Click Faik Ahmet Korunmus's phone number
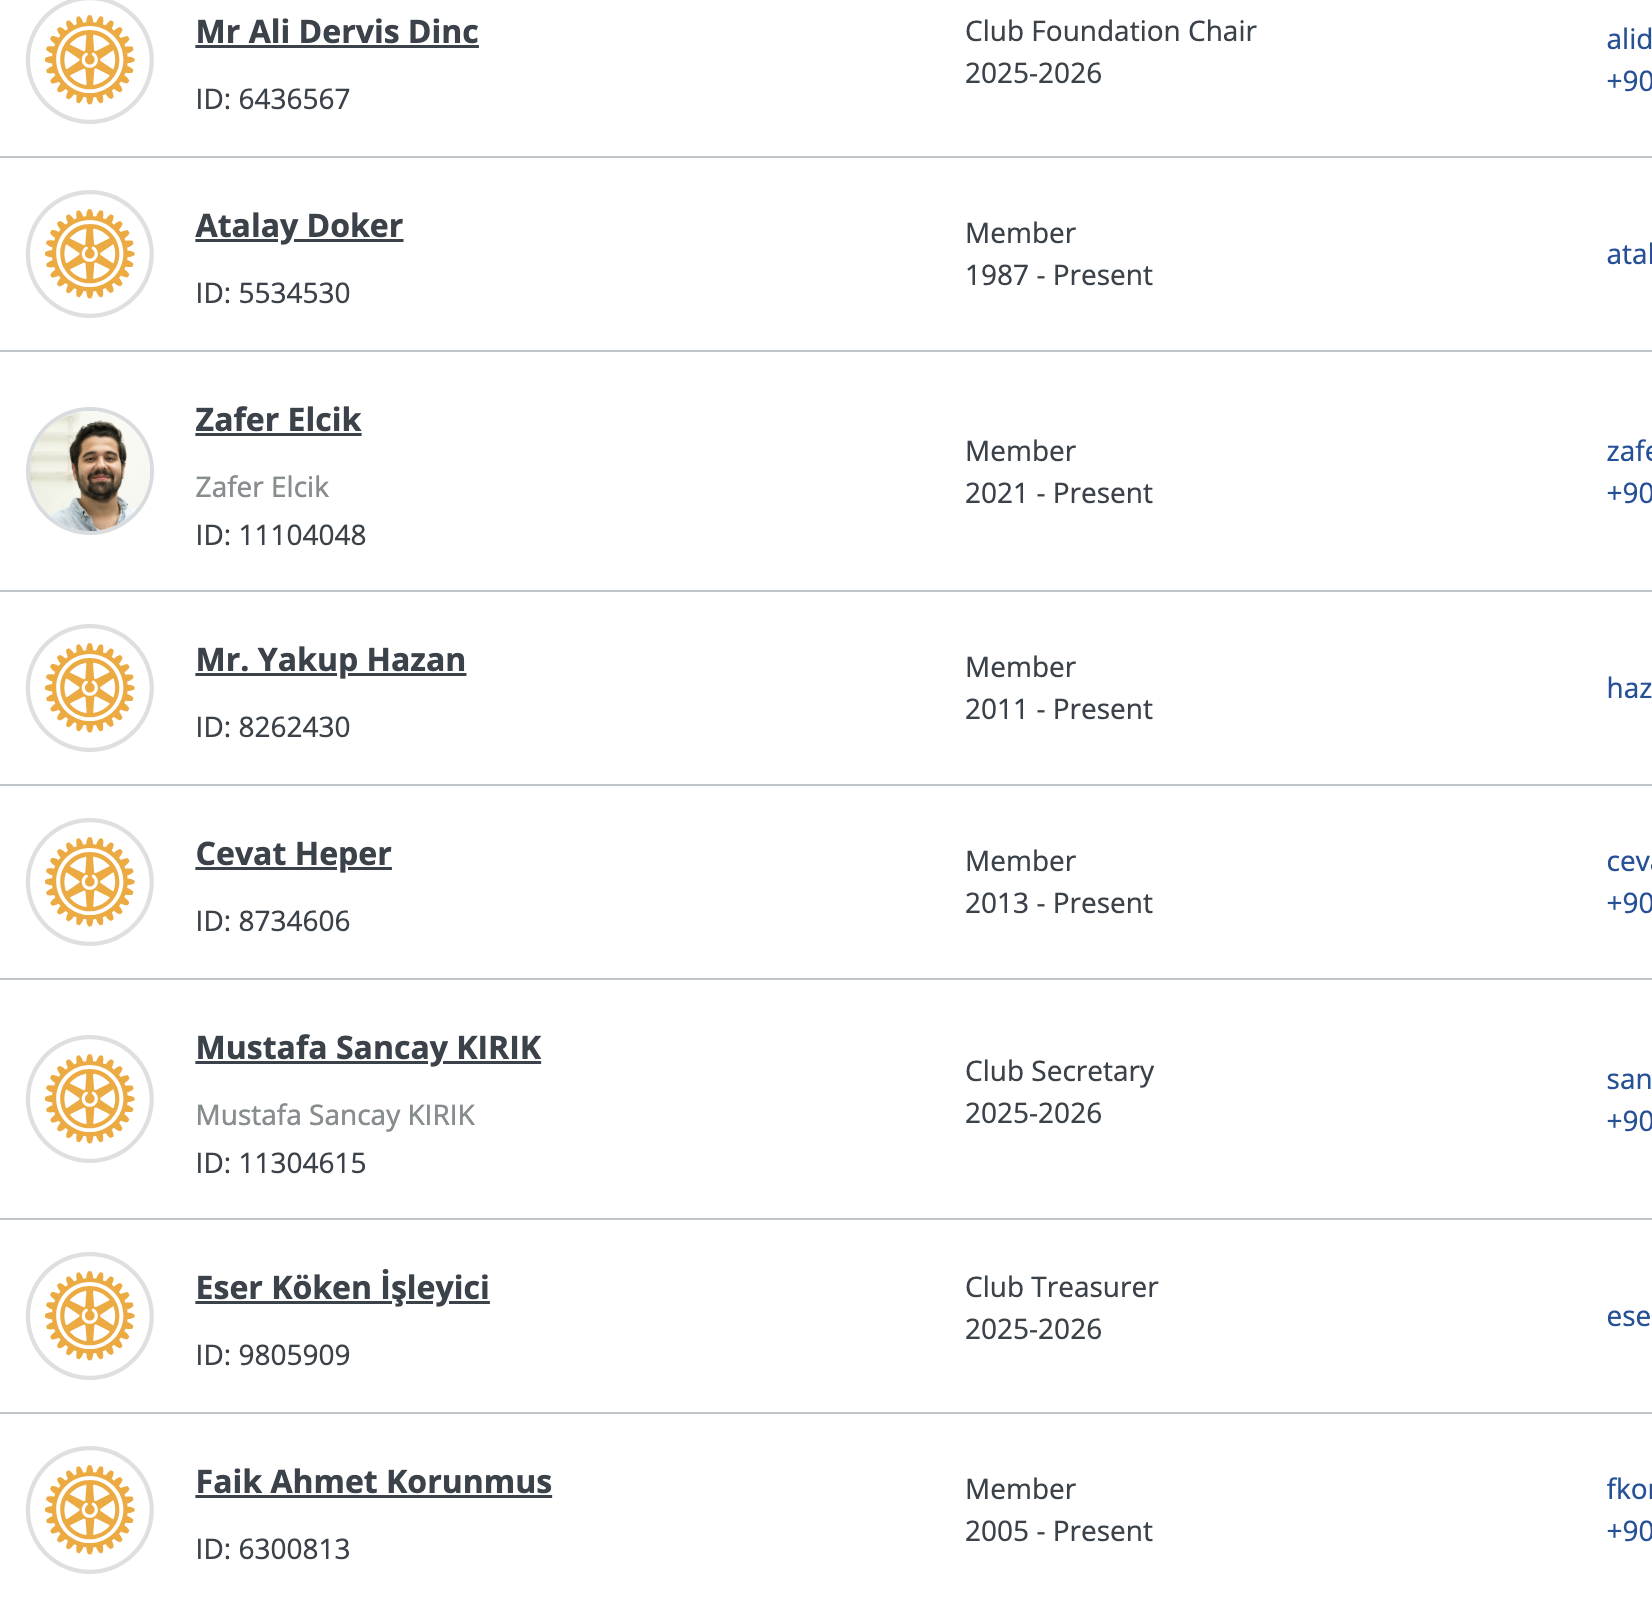Image resolution: width=1652 pixels, height=1604 pixels. 1629,1531
